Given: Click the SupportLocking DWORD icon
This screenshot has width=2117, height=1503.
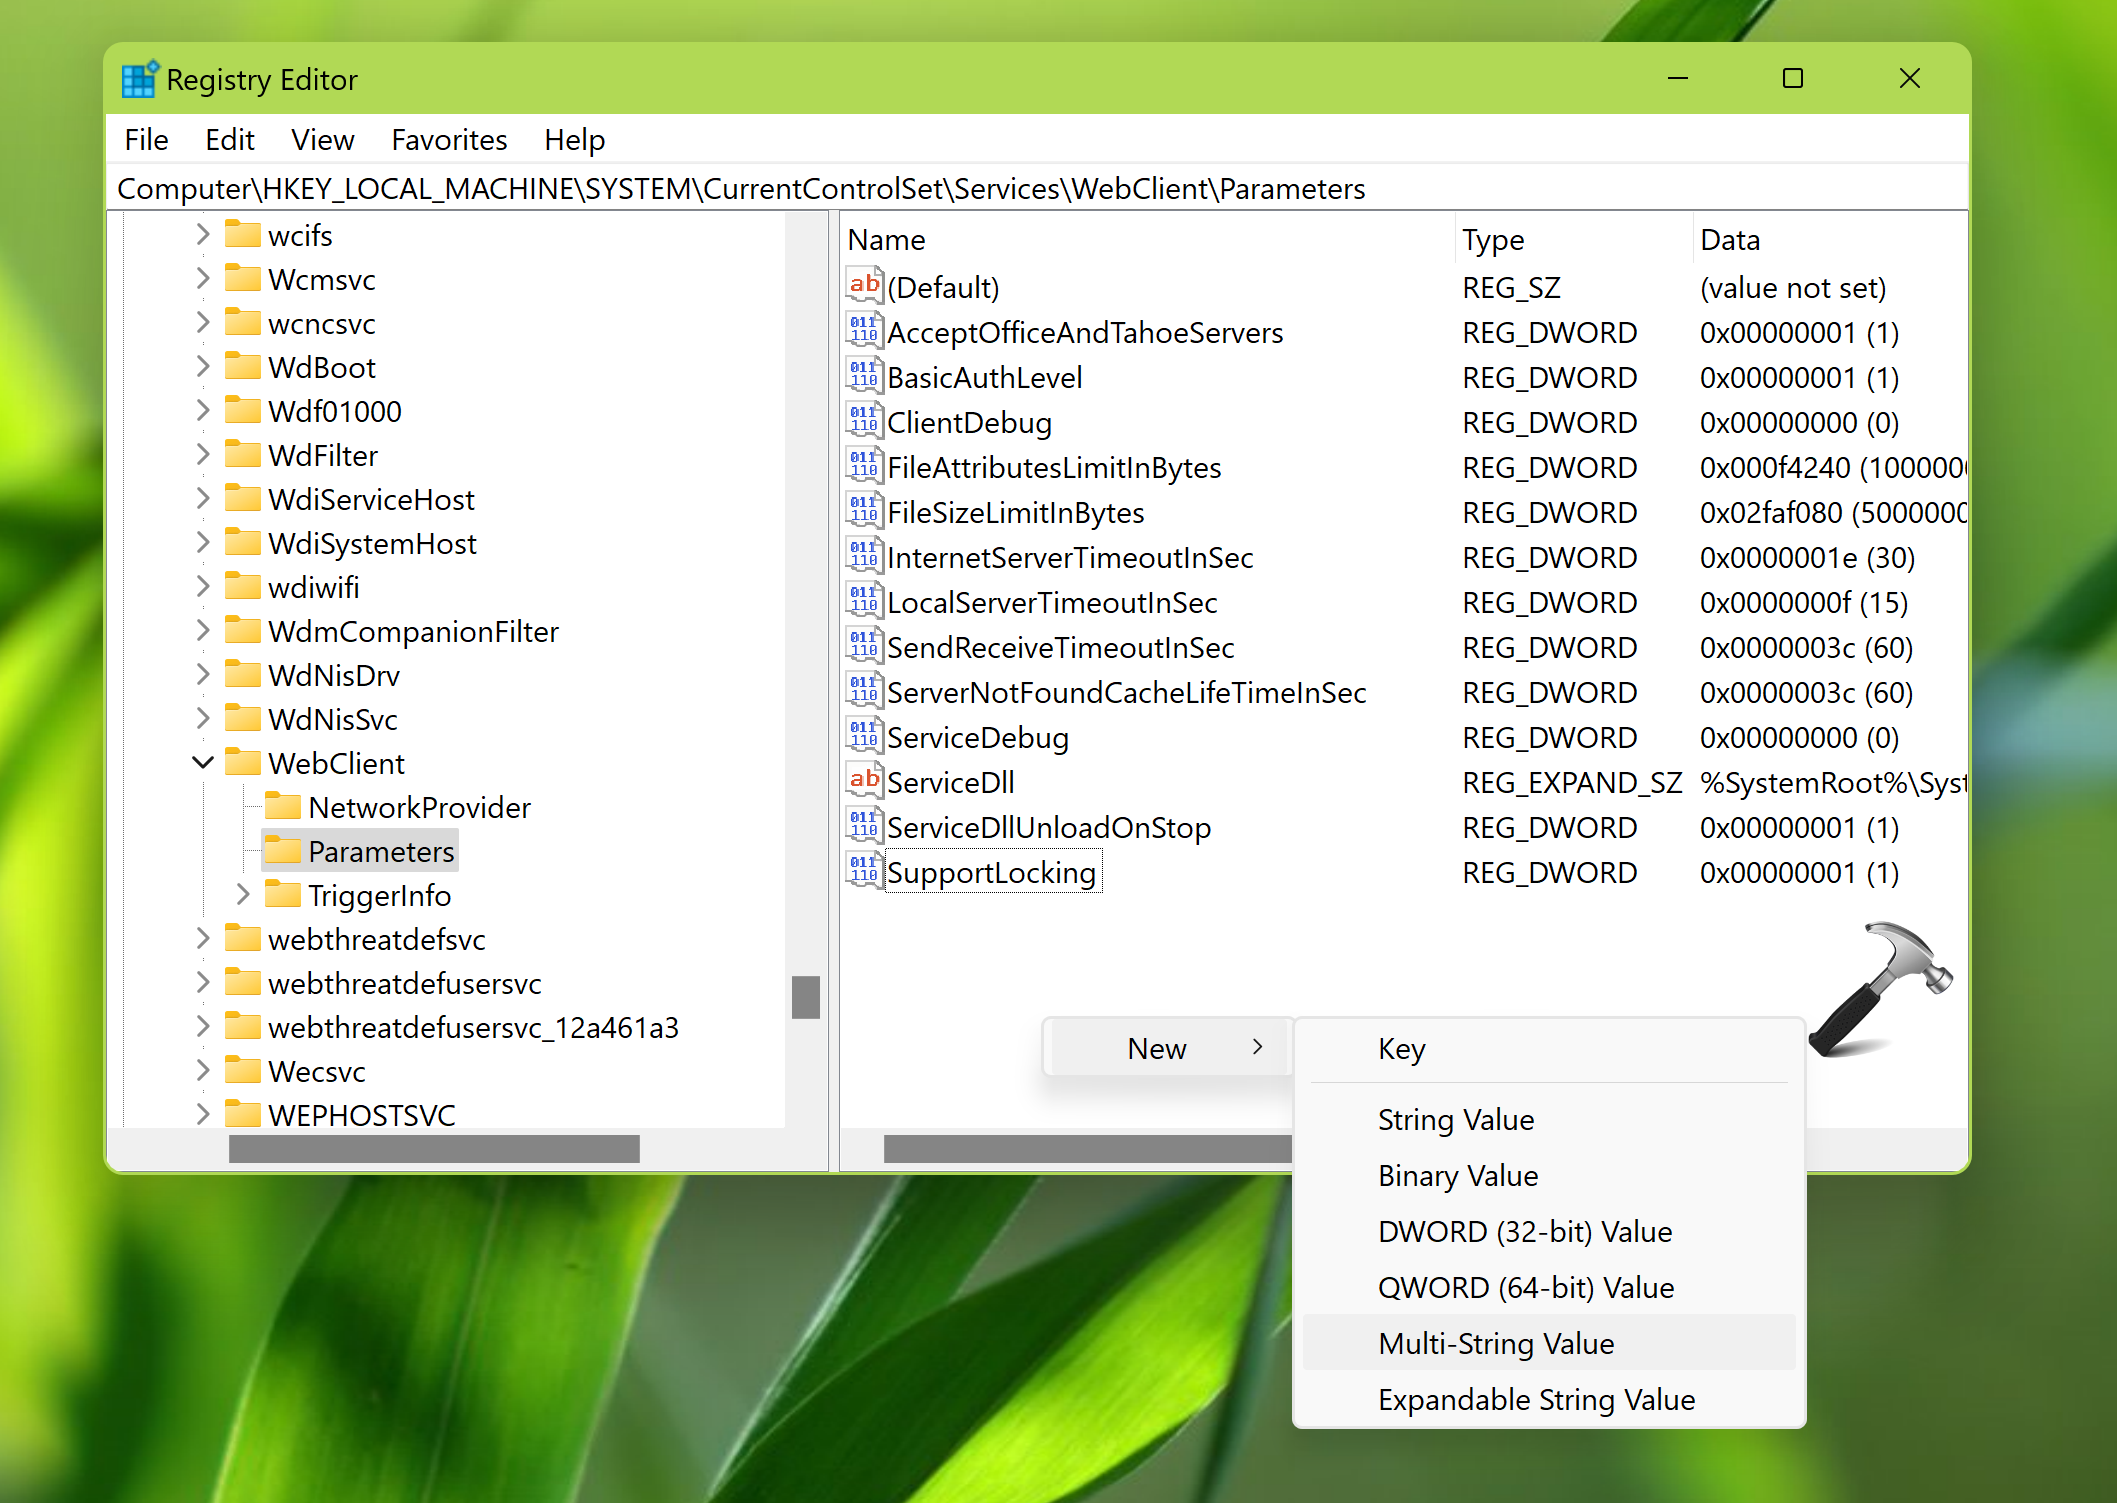Looking at the screenshot, I should point(864,871).
